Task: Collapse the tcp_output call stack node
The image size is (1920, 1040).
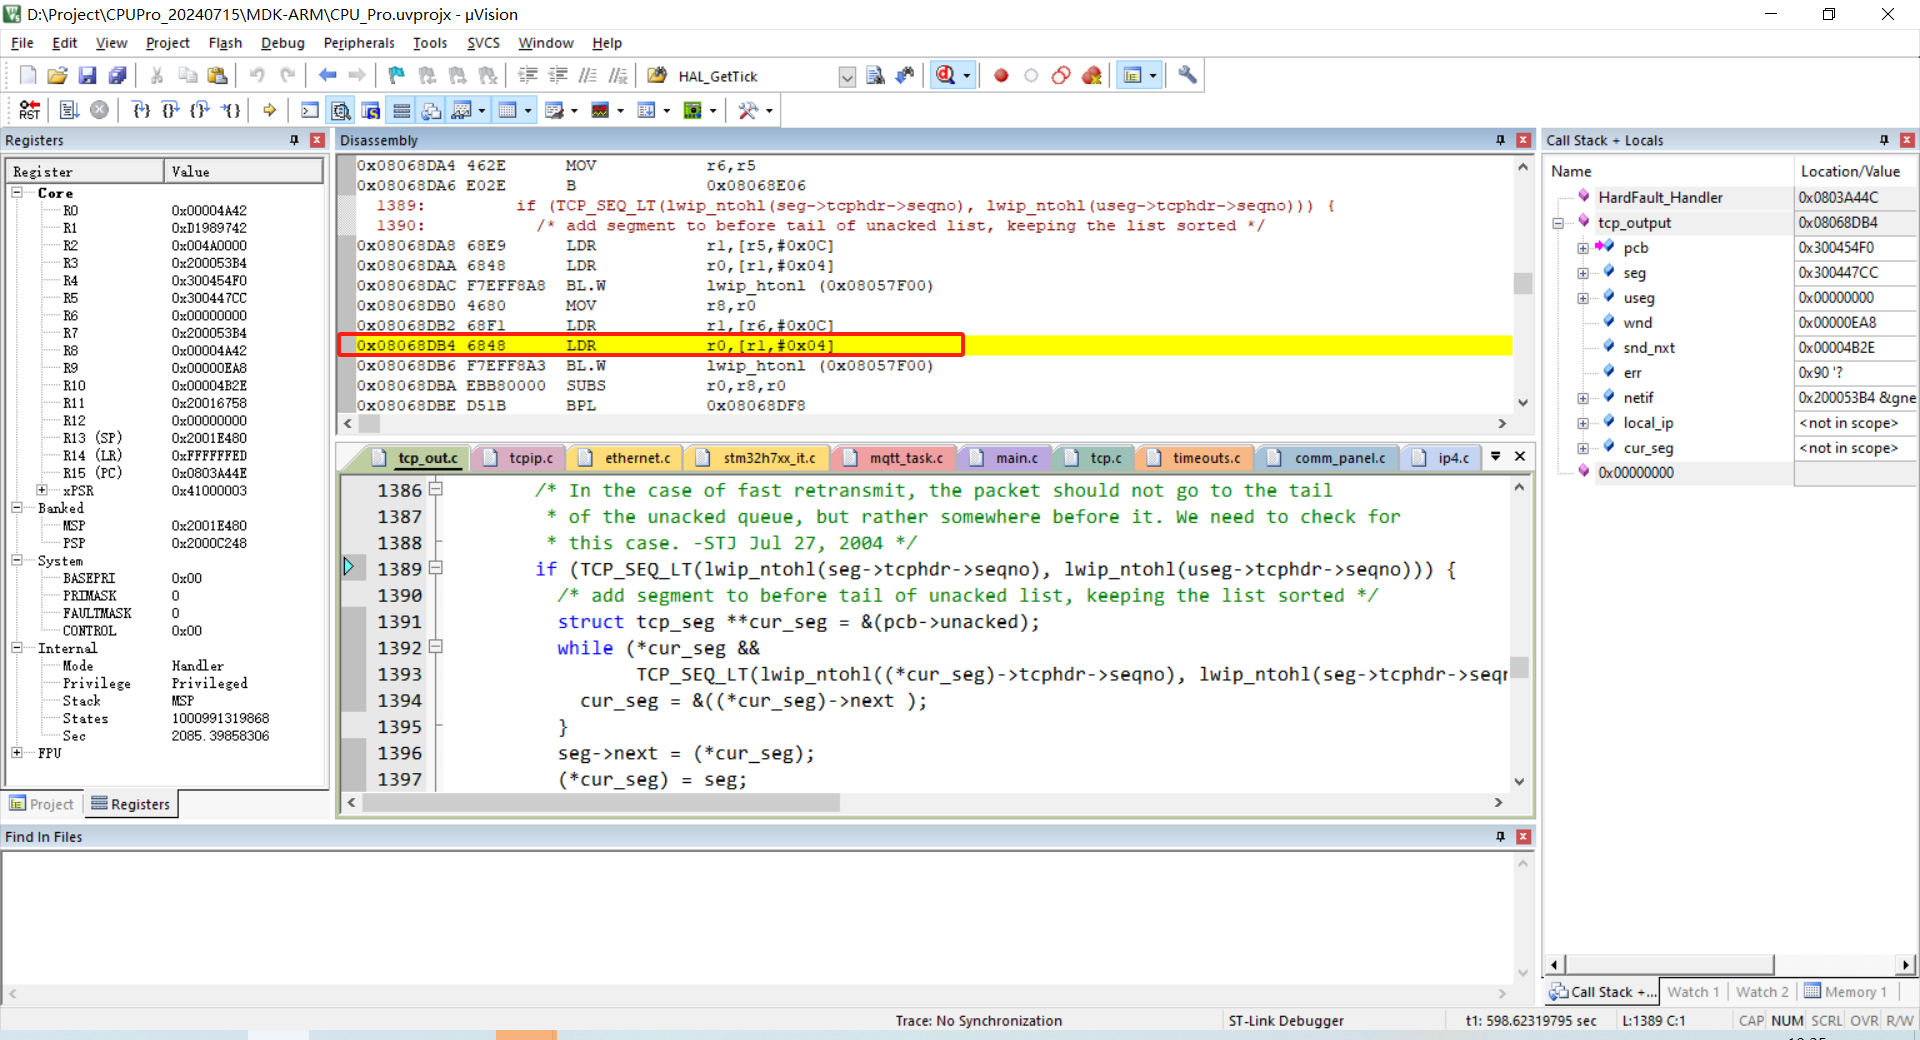Action: coord(1558,223)
